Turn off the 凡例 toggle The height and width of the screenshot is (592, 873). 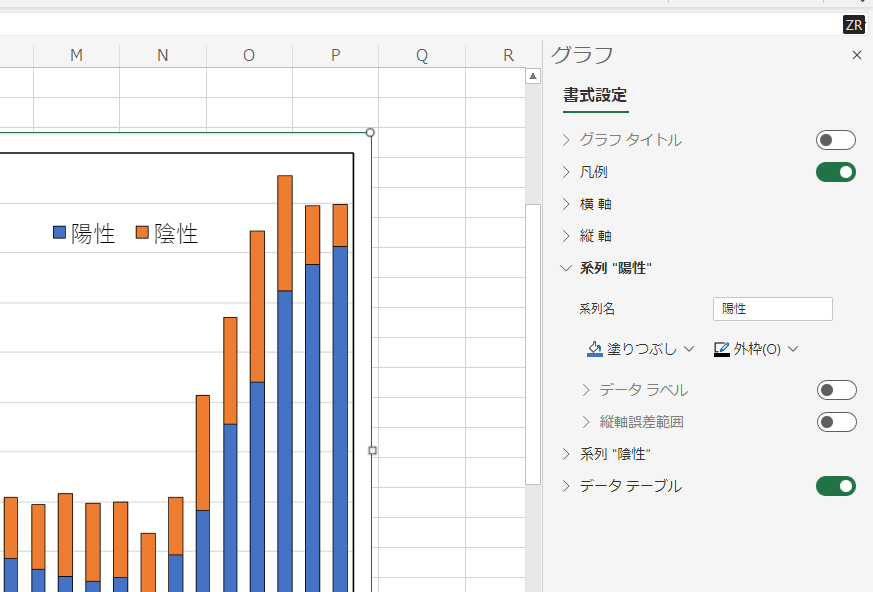pyautogui.click(x=835, y=172)
